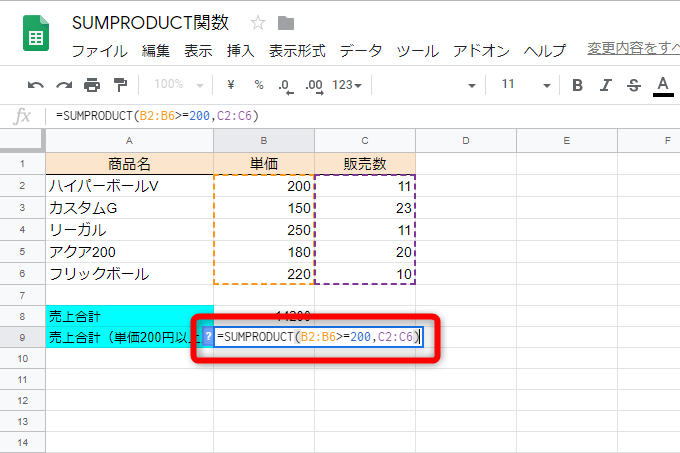Click the select-all corner box
This screenshot has width=680, height=453.
(23, 140)
